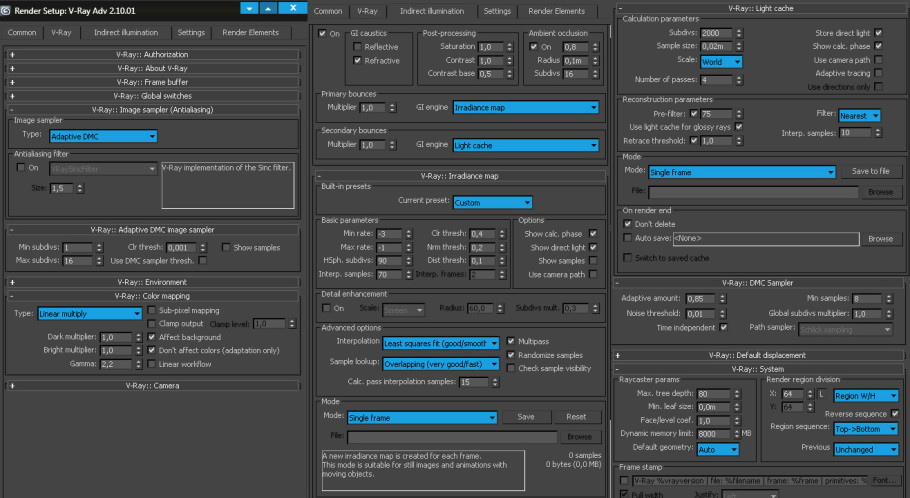Expand the V-Ray:: Default displacement rollout
This screenshot has height=498, width=910.
pyautogui.click(x=757, y=355)
